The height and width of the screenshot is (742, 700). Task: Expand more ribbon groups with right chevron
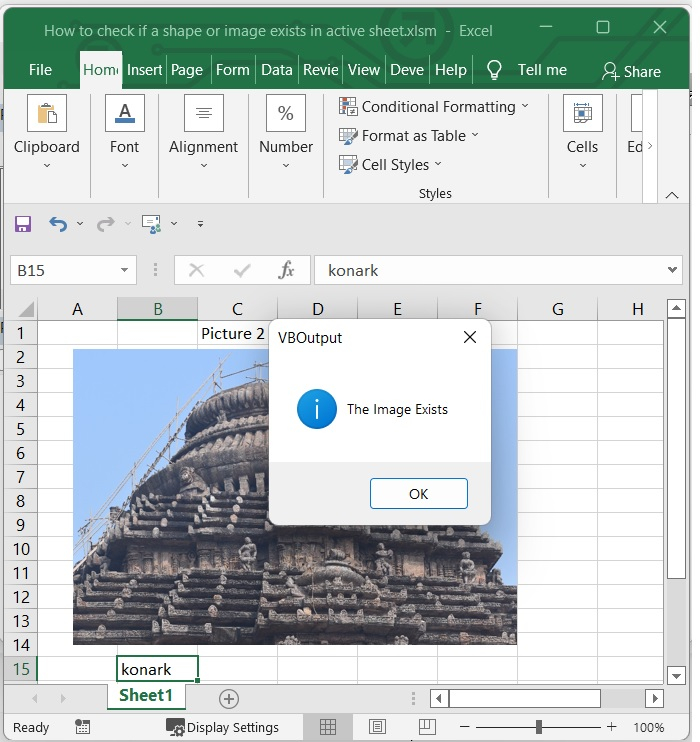click(x=650, y=146)
